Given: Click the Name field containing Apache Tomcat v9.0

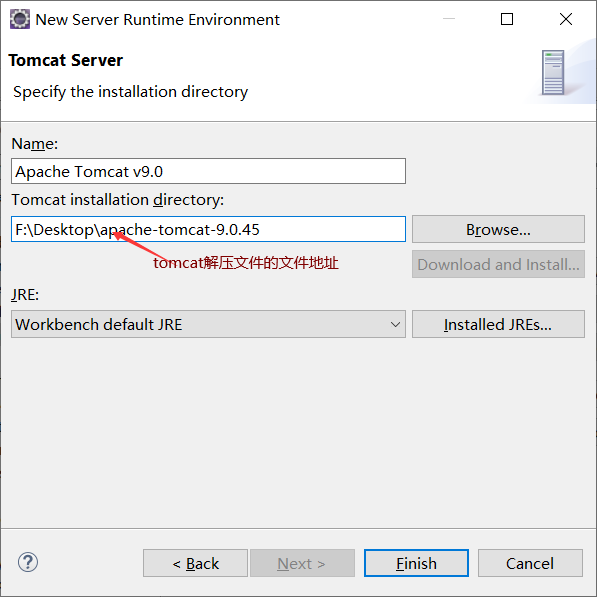Looking at the screenshot, I should pyautogui.click(x=208, y=171).
